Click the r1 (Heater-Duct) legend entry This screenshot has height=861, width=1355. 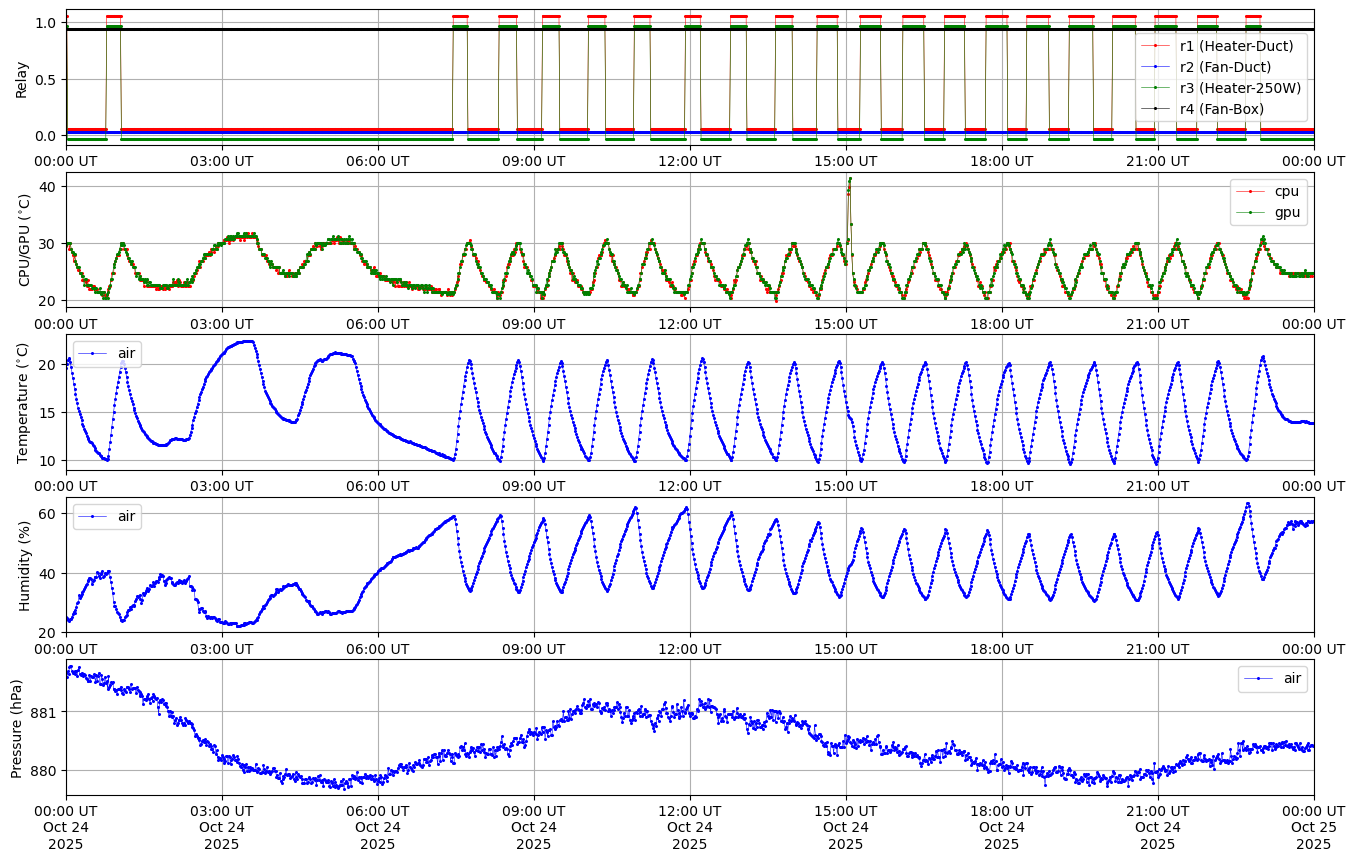coord(1236,46)
